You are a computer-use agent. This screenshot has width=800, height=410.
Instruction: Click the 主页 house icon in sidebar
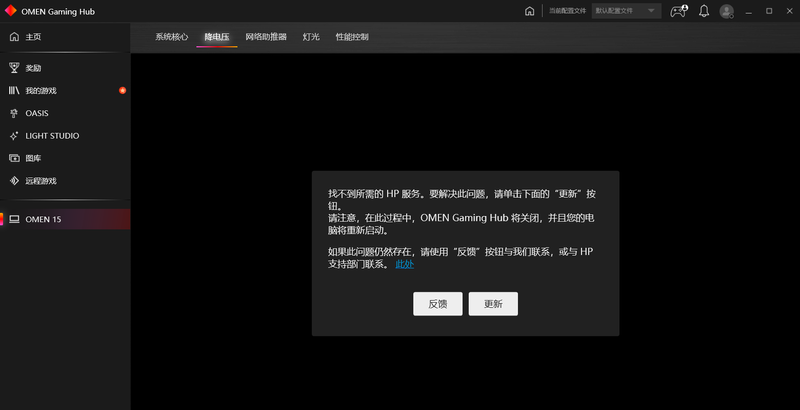click(x=14, y=37)
